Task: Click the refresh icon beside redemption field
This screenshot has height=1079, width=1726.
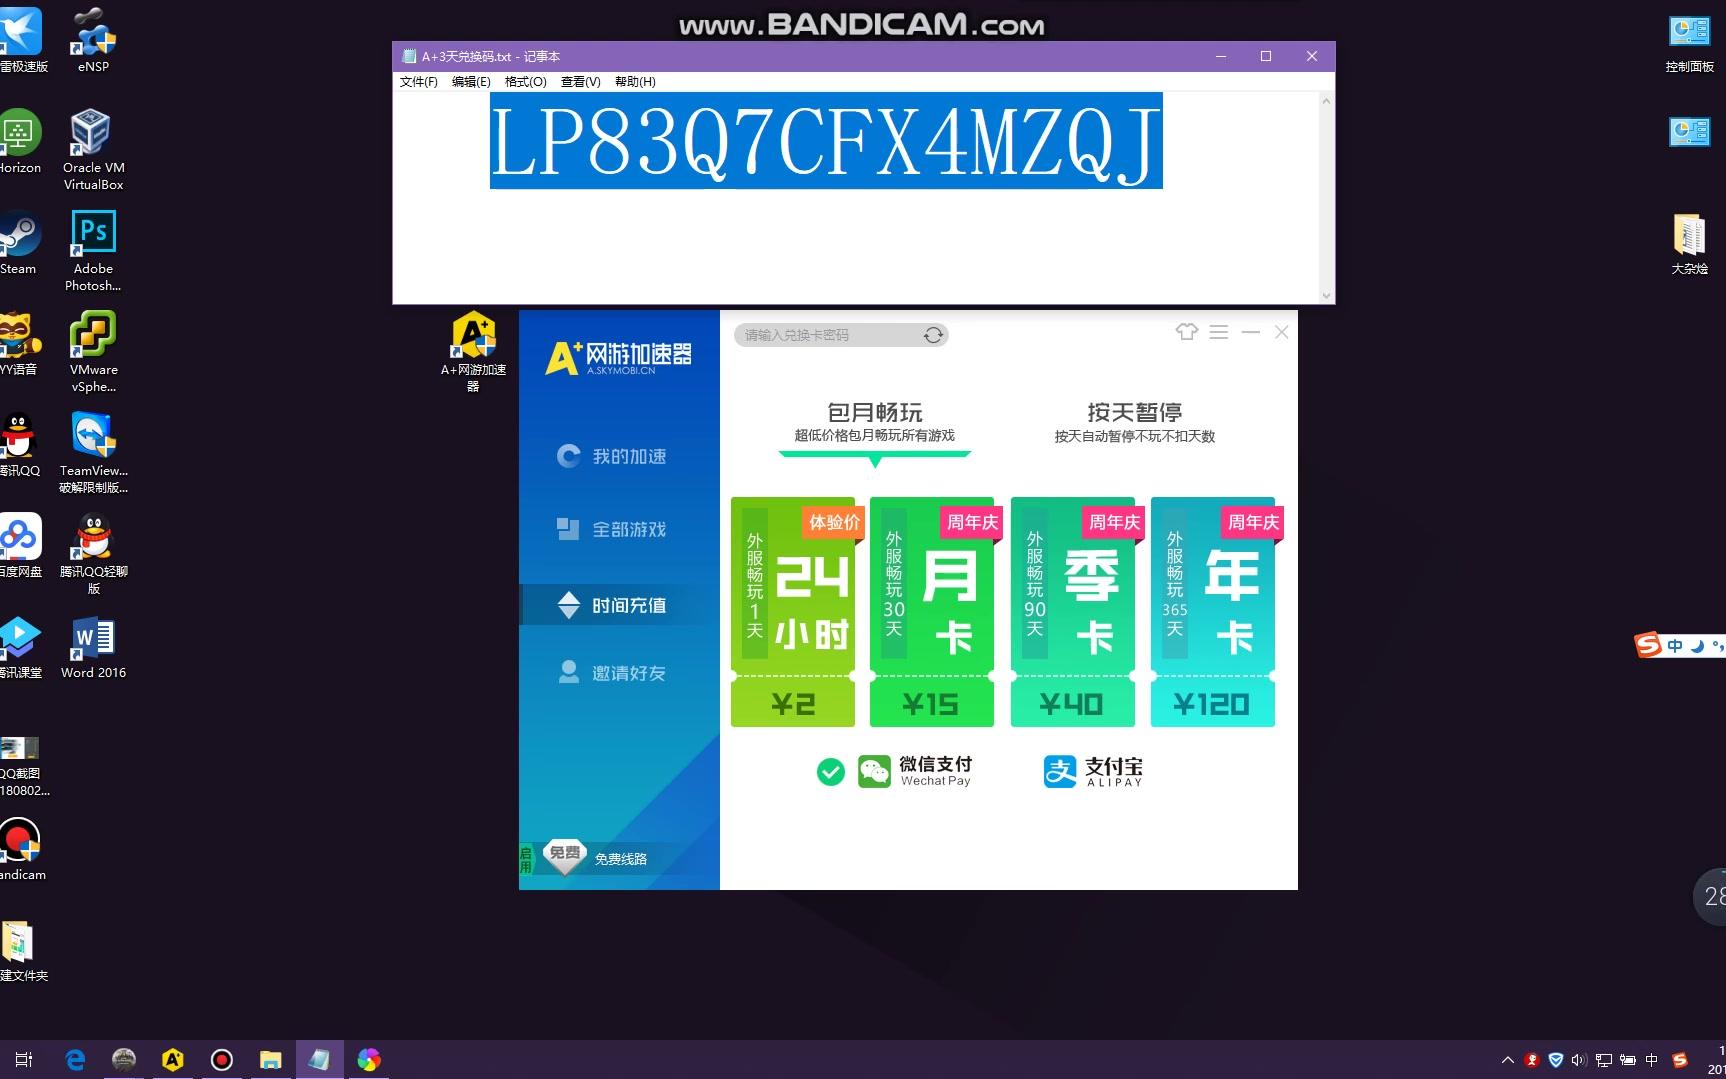Action: (934, 335)
